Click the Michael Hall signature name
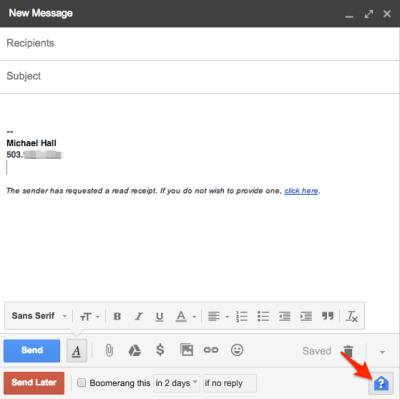Viewport: 400px width, 399px height. tap(31, 143)
